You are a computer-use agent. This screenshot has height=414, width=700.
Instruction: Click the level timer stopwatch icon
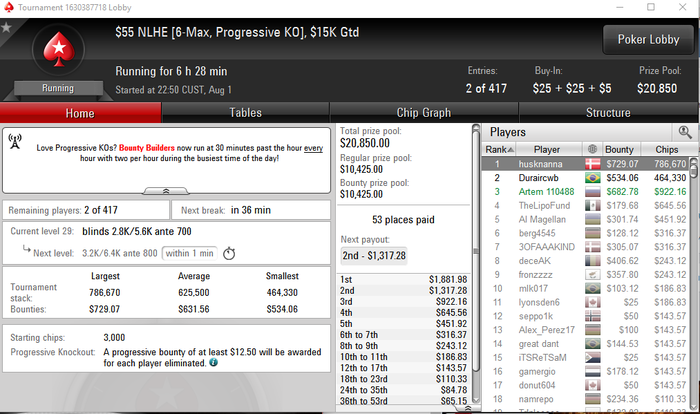(229, 253)
